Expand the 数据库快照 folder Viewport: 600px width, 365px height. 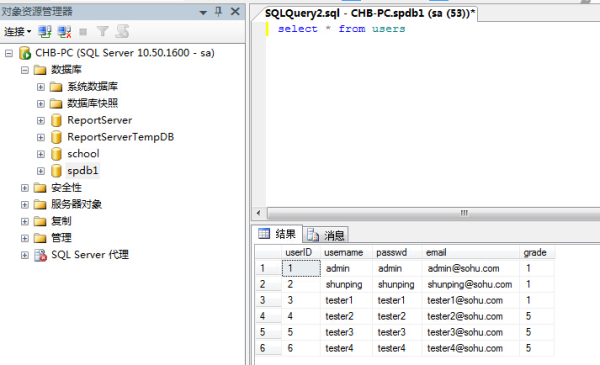coord(41,104)
